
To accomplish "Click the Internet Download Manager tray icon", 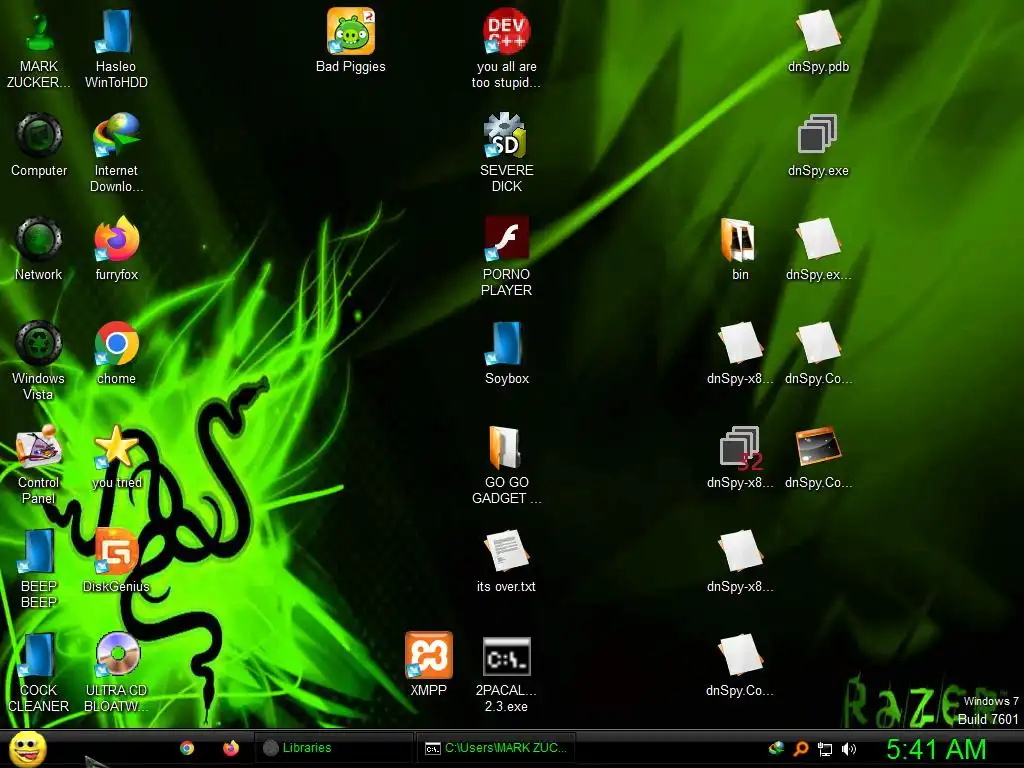I will (x=776, y=748).
